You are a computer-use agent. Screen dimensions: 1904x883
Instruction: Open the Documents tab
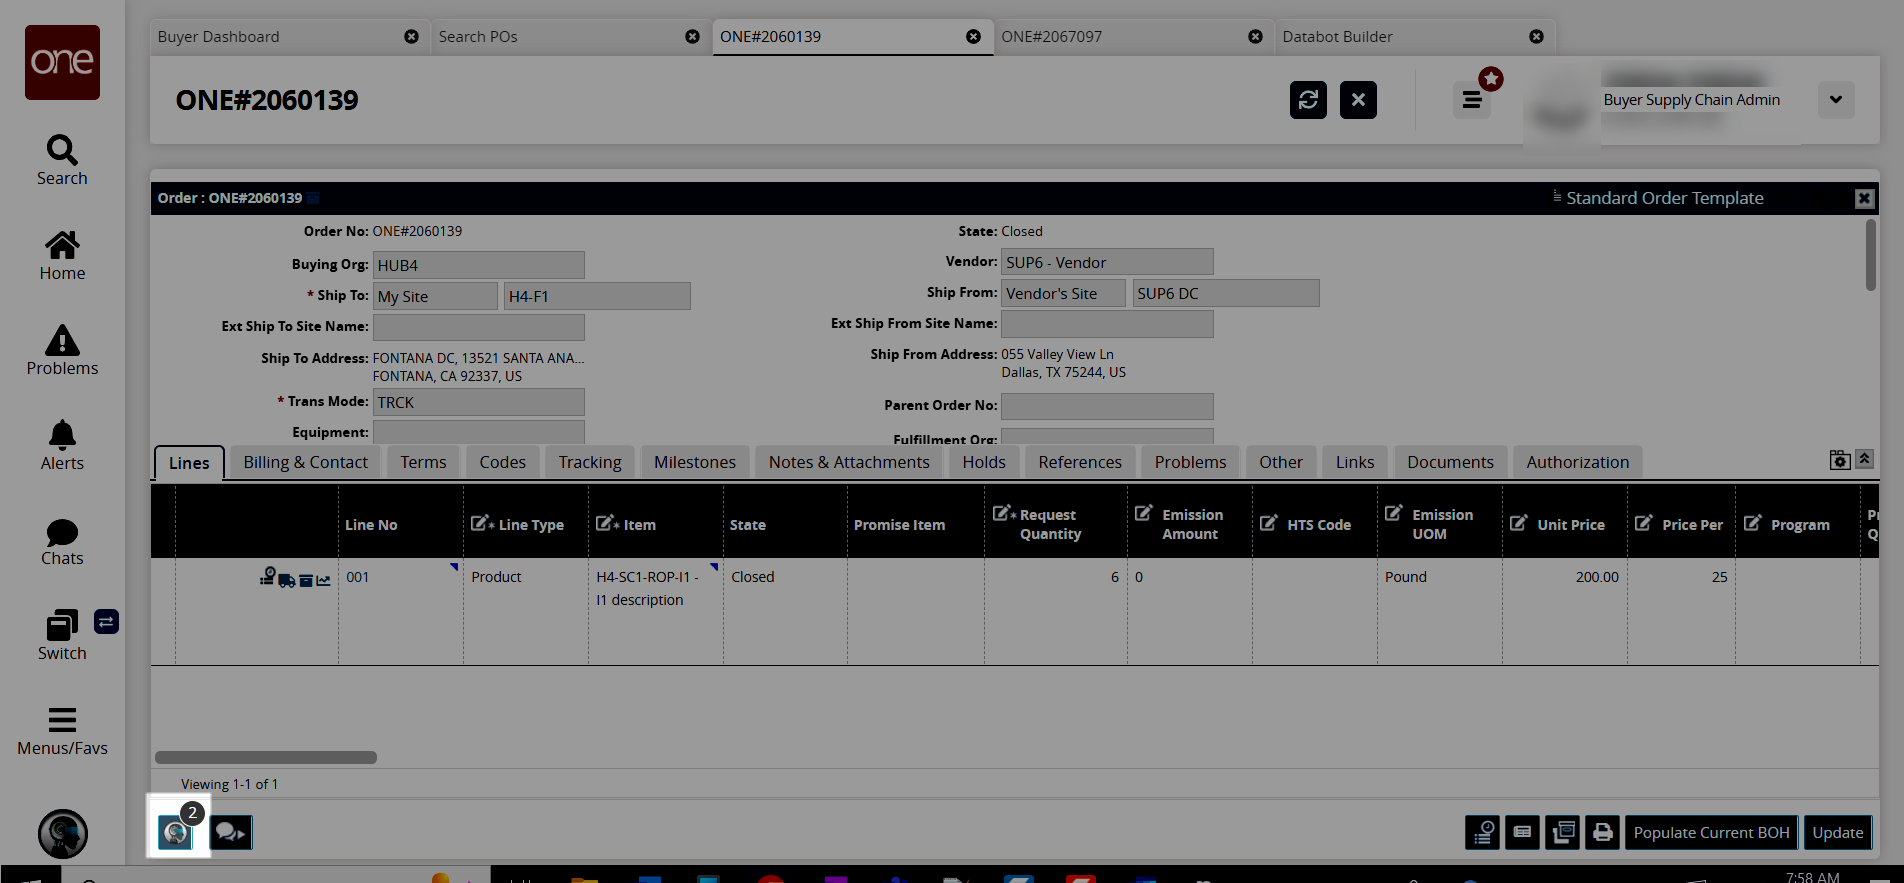(1451, 462)
